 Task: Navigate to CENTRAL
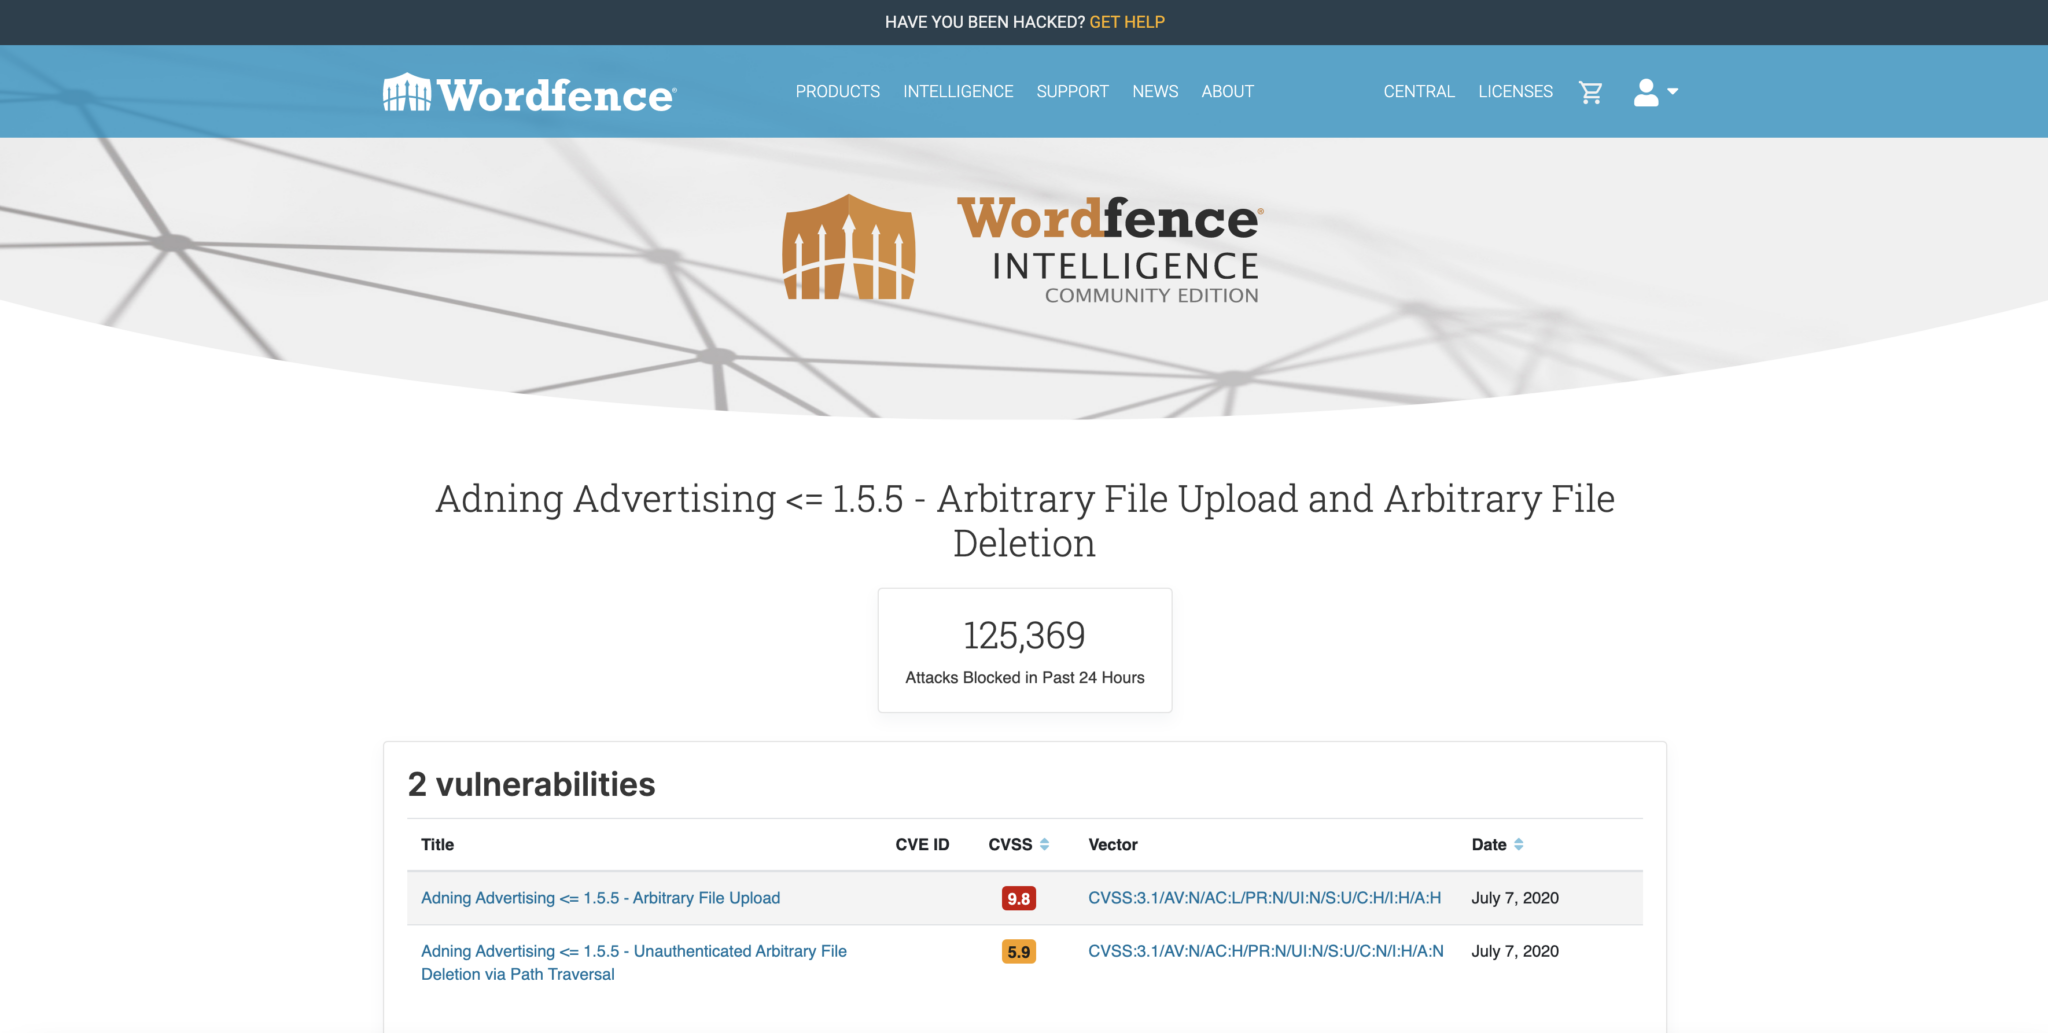click(x=1418, y=91)
